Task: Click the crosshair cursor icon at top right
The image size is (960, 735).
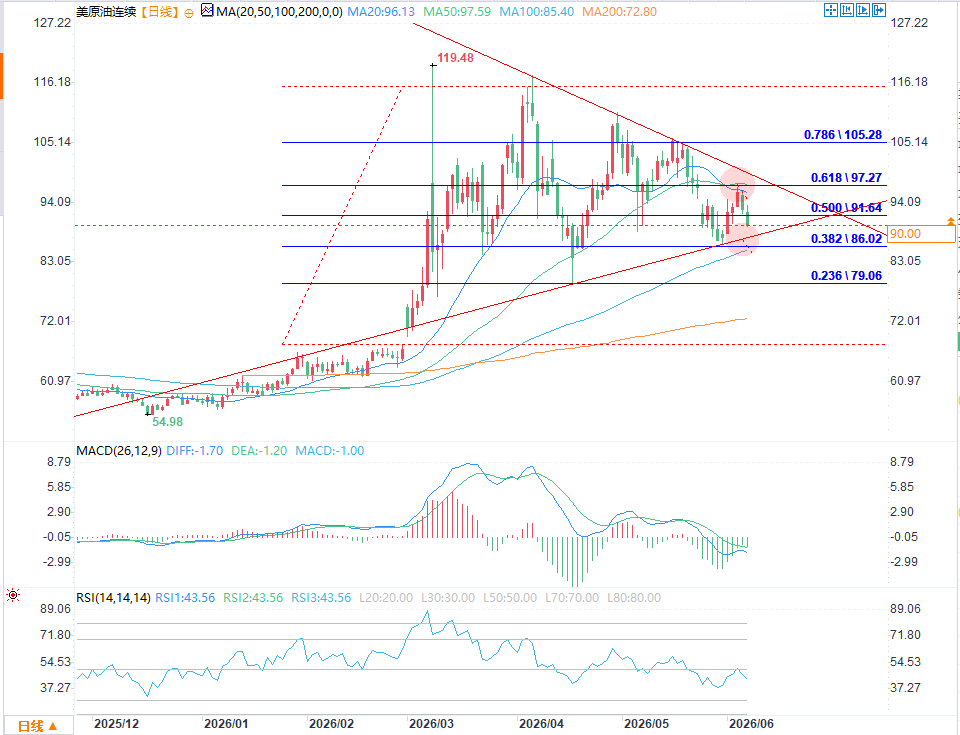Action: click(x=831, y=10)
